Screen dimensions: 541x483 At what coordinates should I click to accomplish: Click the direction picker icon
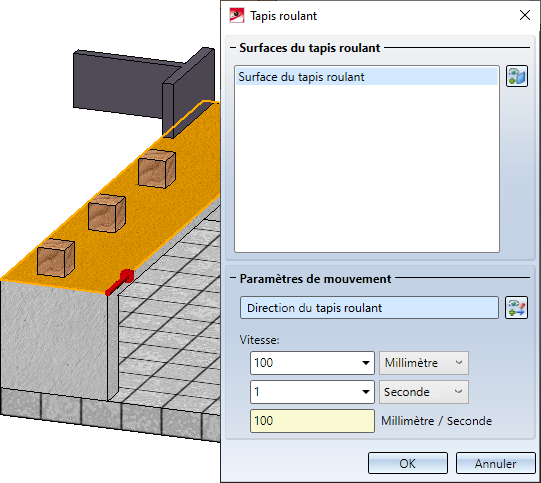click(517, 307)
